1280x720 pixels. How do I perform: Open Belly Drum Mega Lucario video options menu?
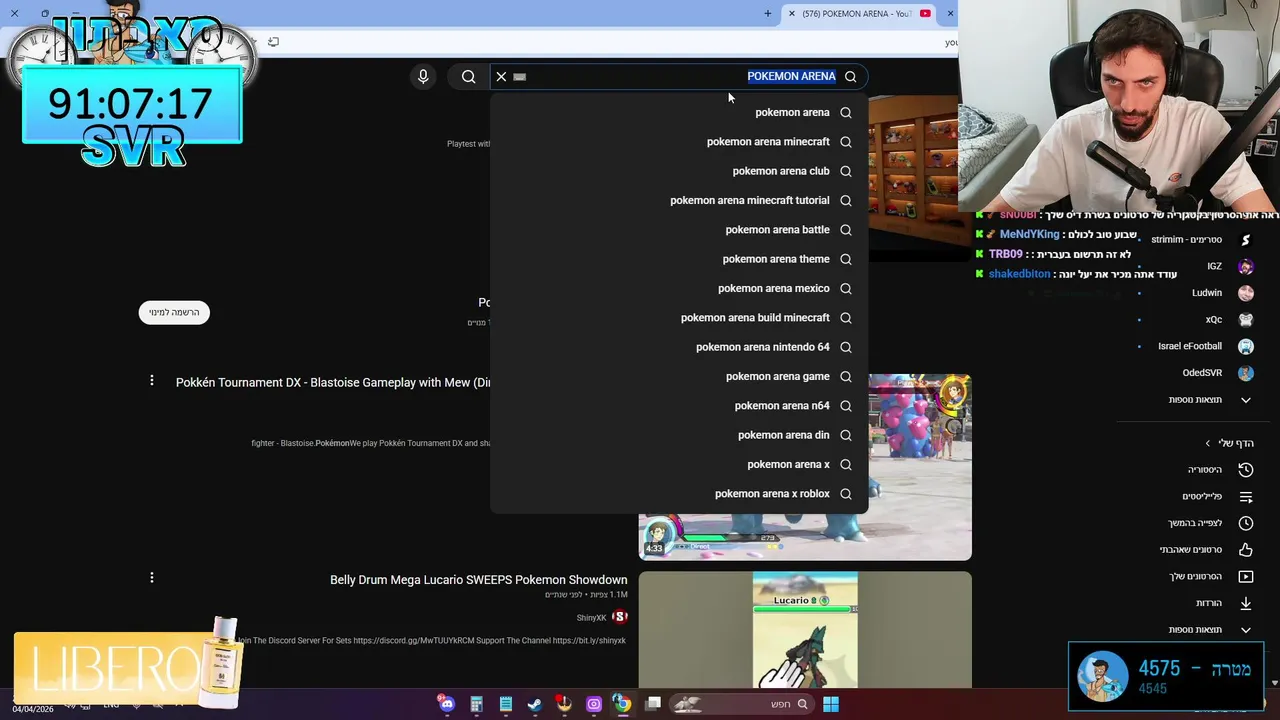[x=152, y=578]
